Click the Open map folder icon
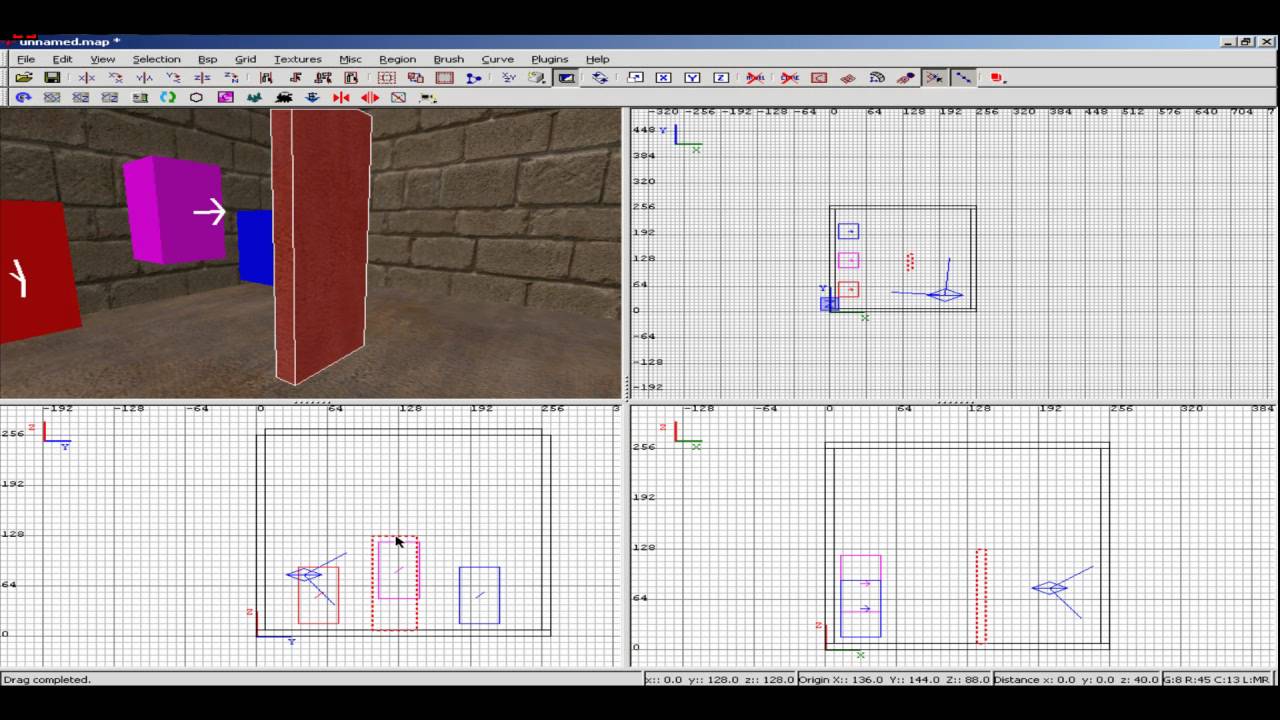 click(x=23, y=78)
